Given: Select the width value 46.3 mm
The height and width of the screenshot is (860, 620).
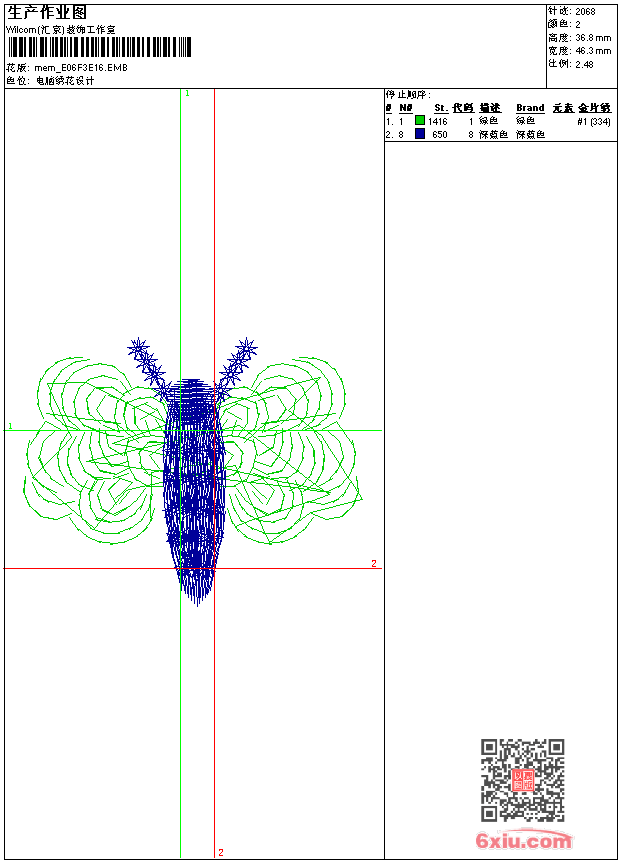Looking at the screenshot, I should click(x=593, y=51).
